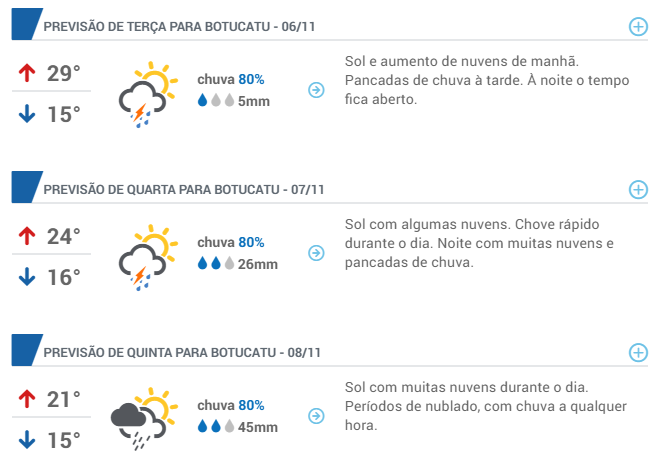
Task: Open the Previsão de Quarta para Botucatu heading
Action: pyautogui.click(x=184, y=190)
